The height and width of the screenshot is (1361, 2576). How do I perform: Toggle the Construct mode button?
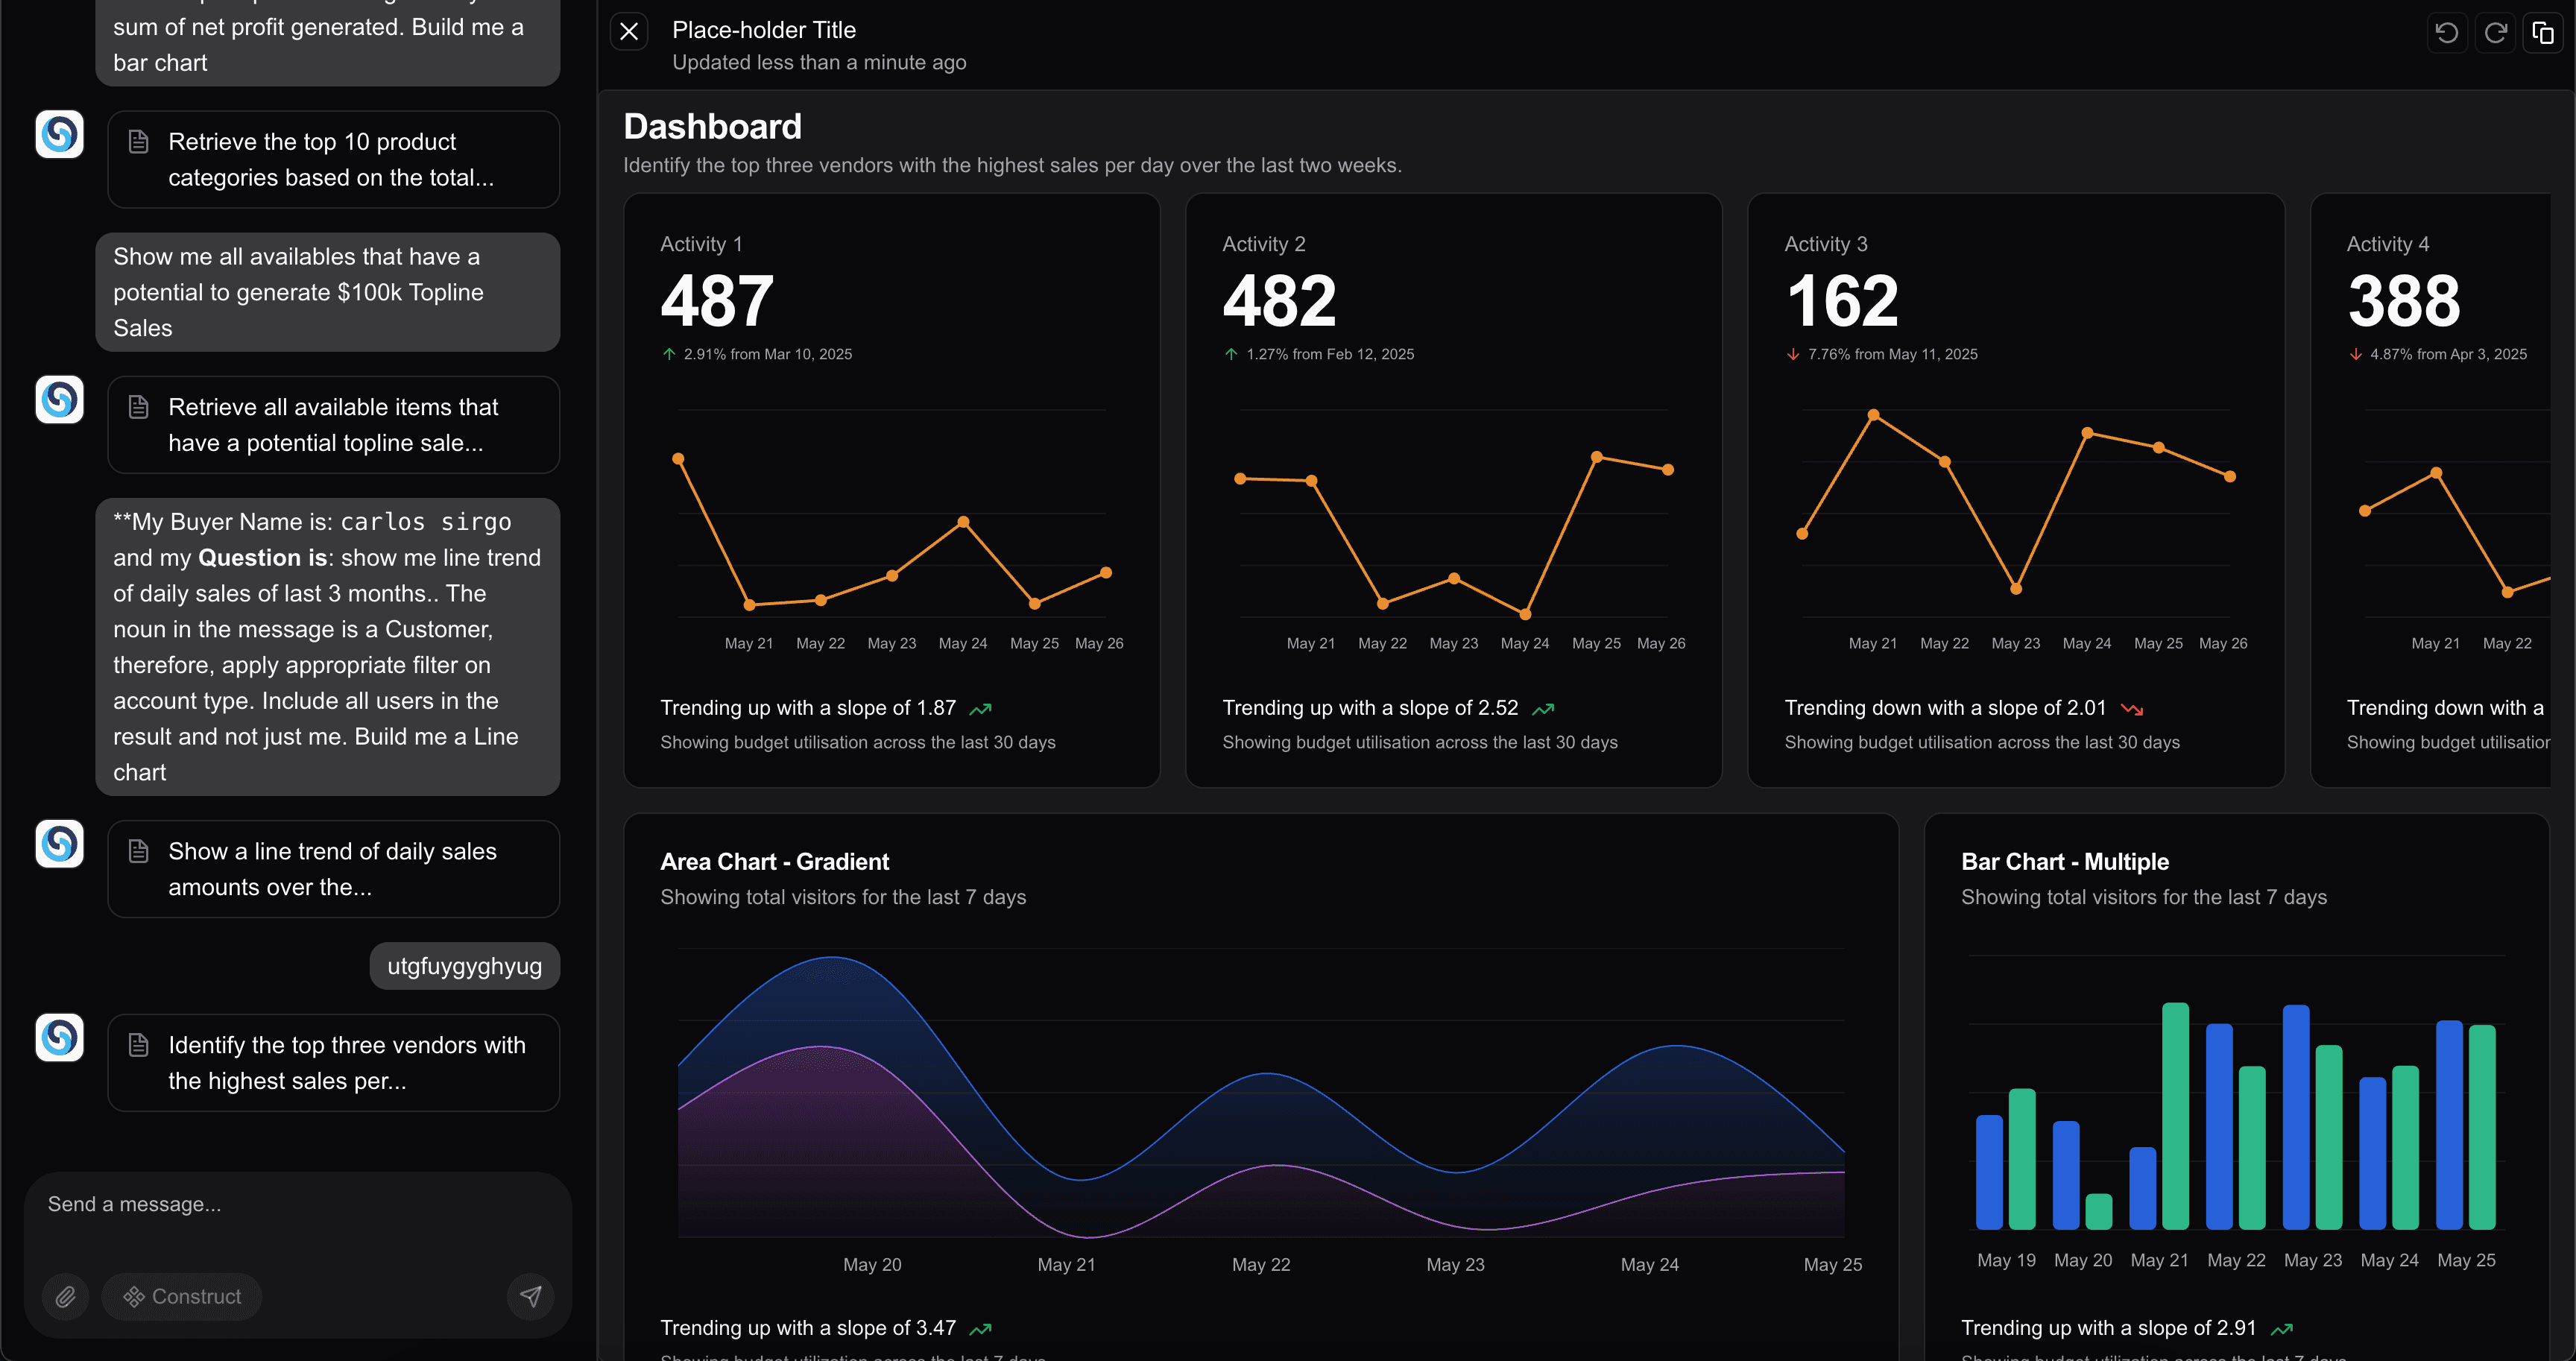point(182,1296)
